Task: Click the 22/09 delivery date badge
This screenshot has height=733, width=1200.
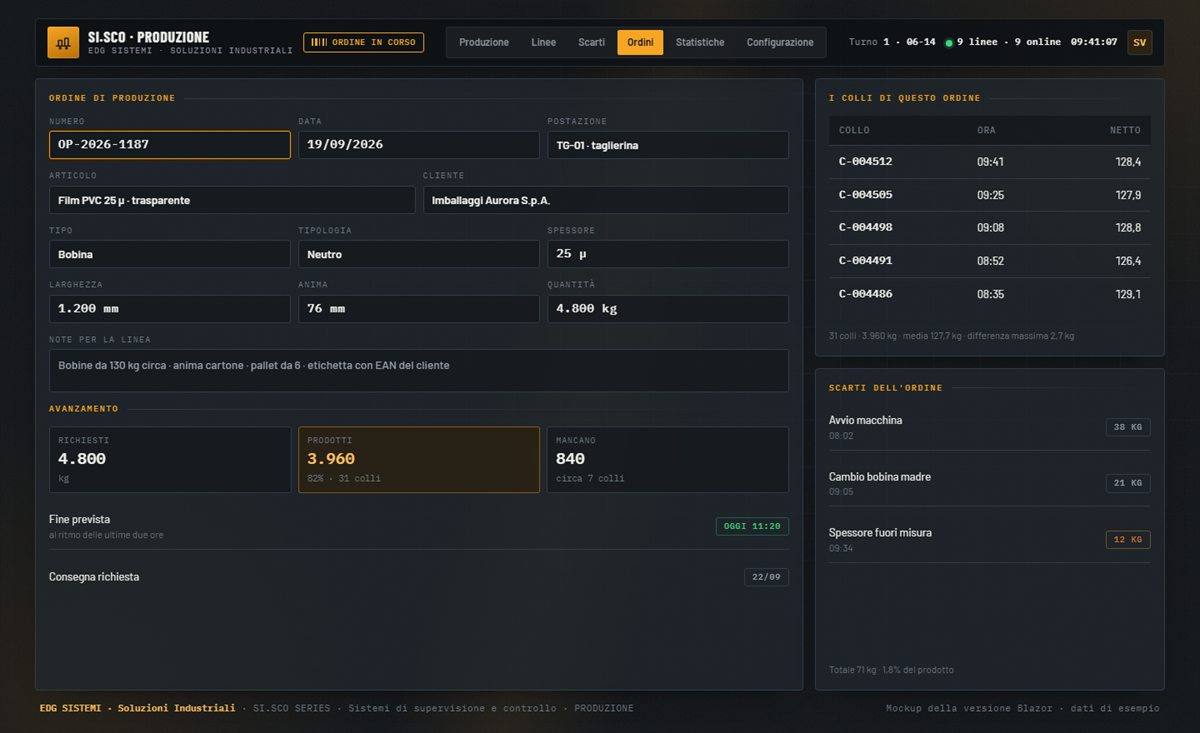Action: click(766, 577)
